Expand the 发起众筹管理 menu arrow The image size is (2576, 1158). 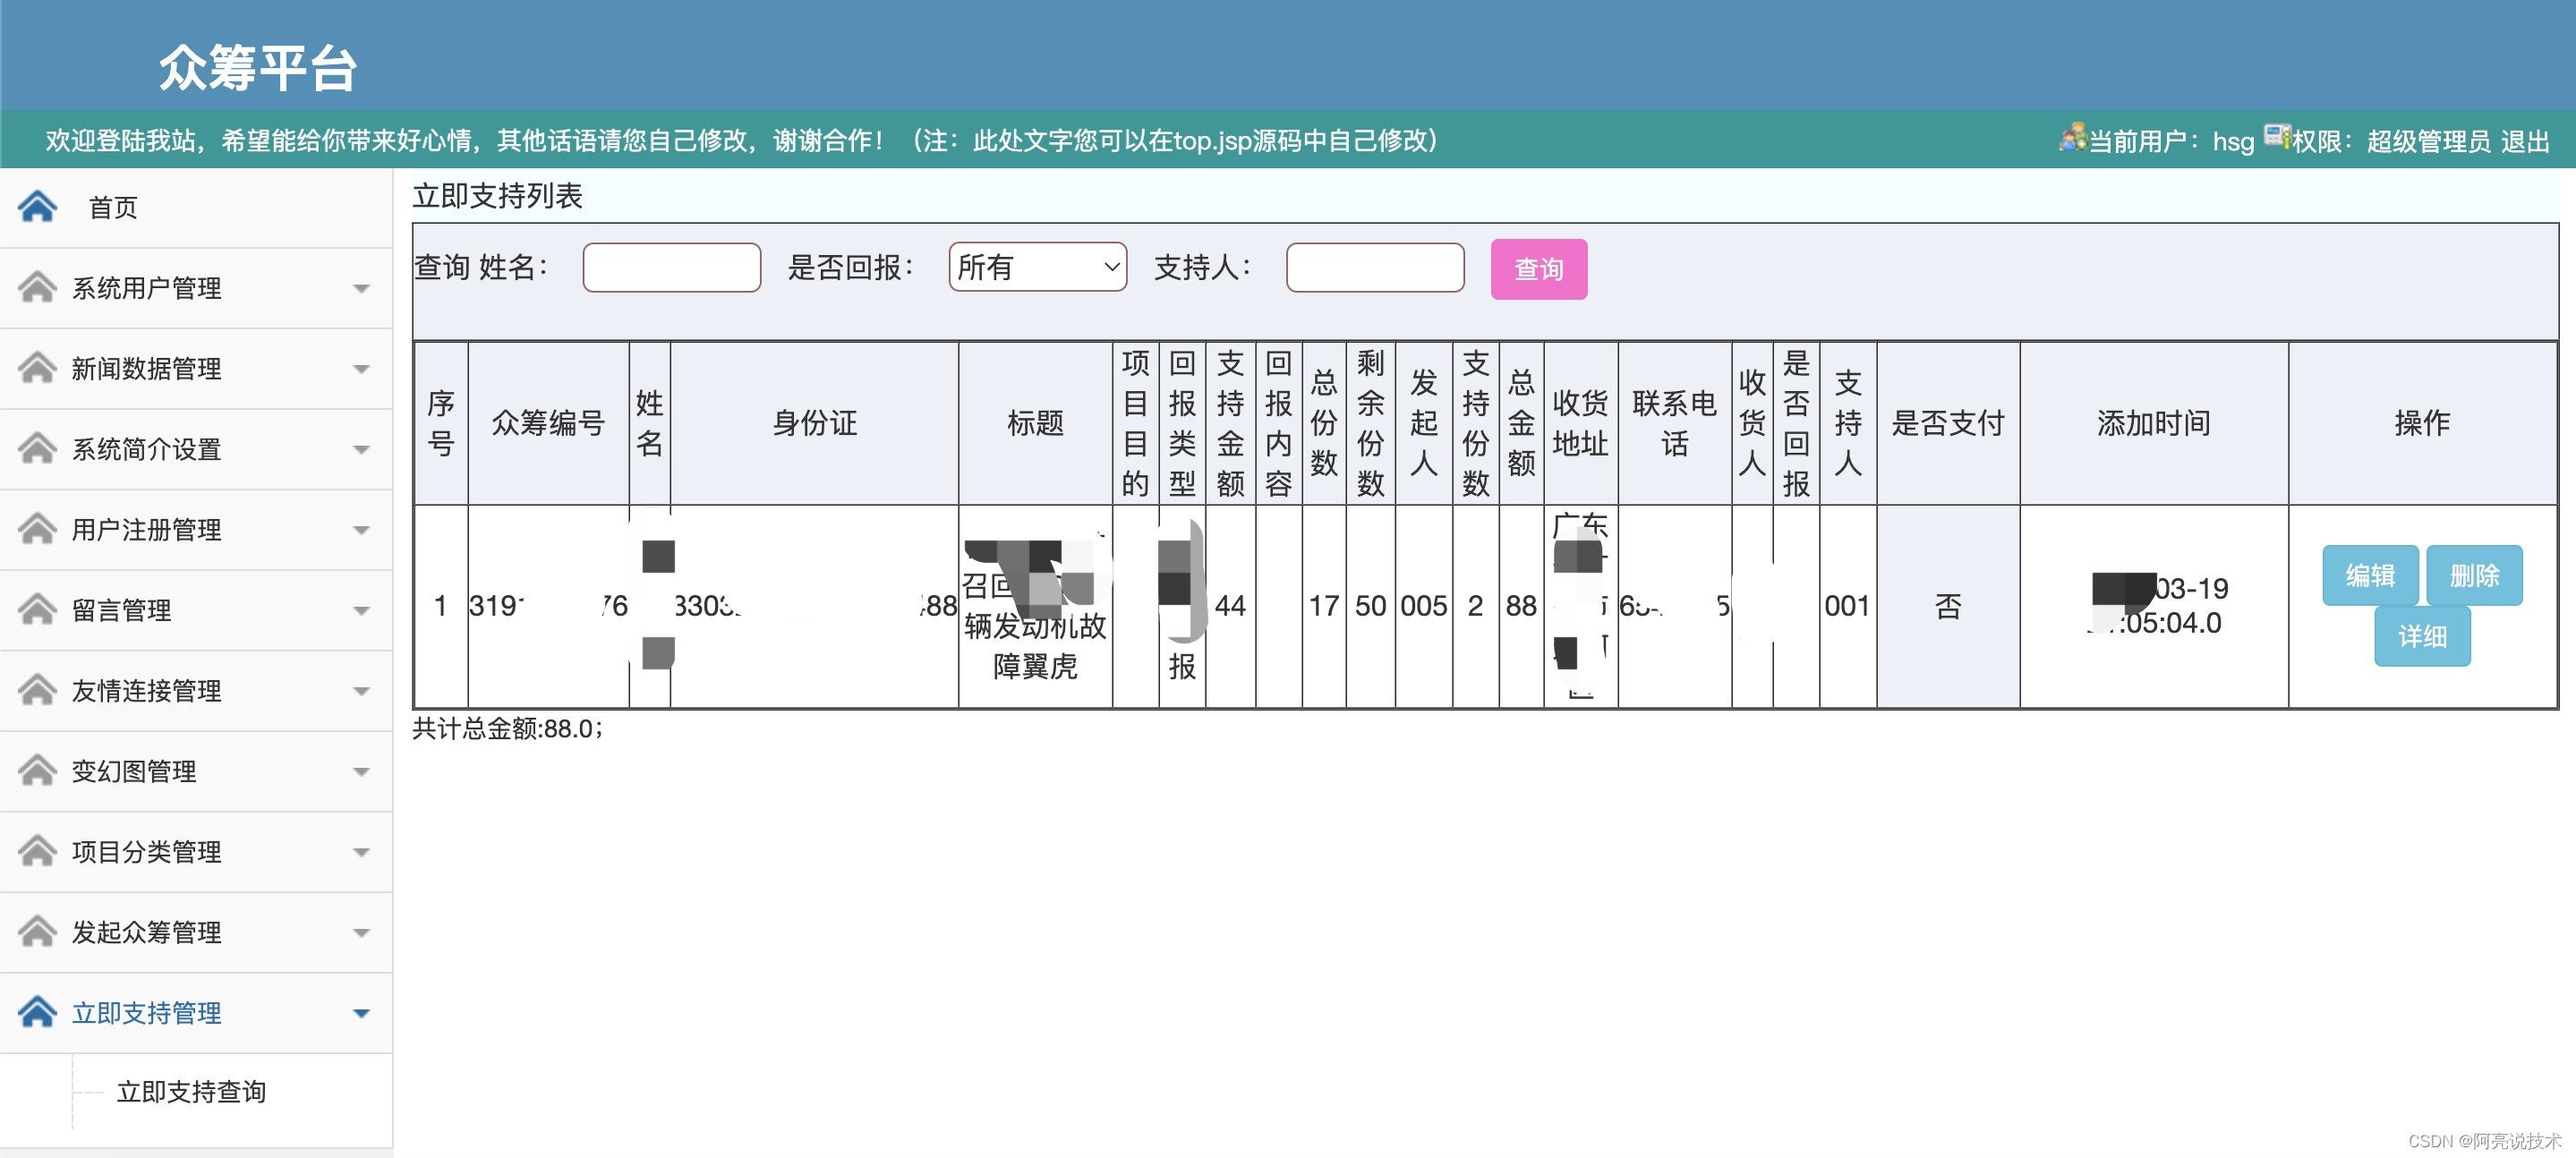tap(361, 933)
